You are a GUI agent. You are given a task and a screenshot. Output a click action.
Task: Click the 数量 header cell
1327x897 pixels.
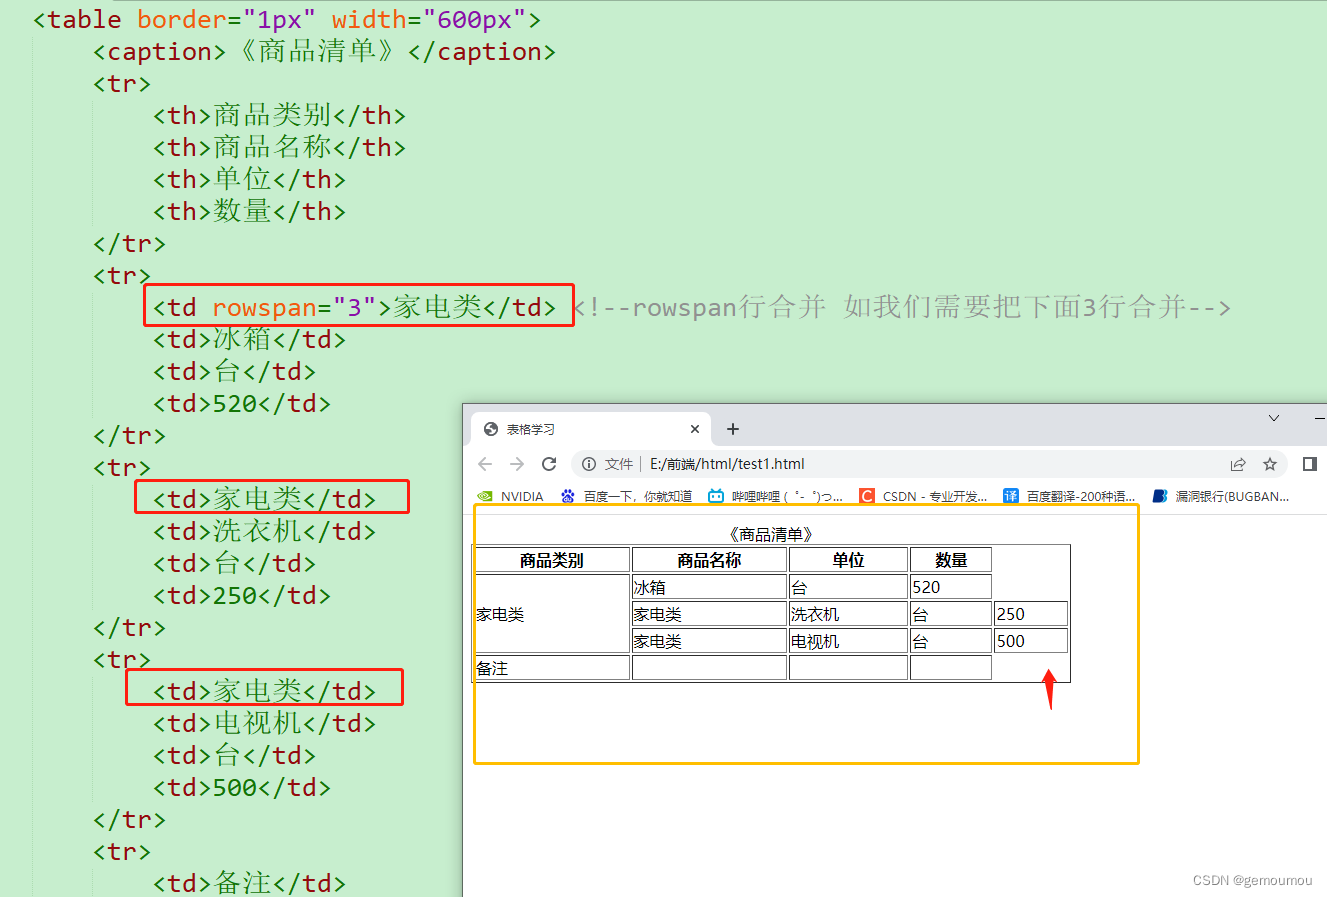point(951,560)
